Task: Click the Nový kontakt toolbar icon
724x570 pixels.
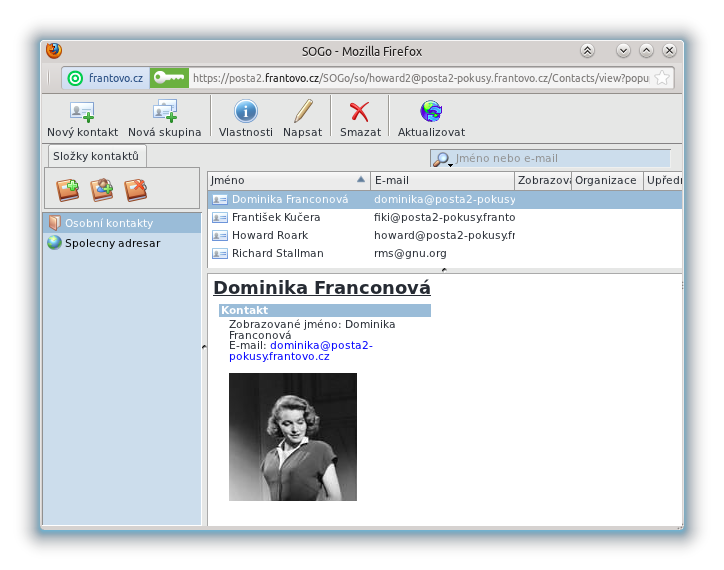Action: [82, 112]
